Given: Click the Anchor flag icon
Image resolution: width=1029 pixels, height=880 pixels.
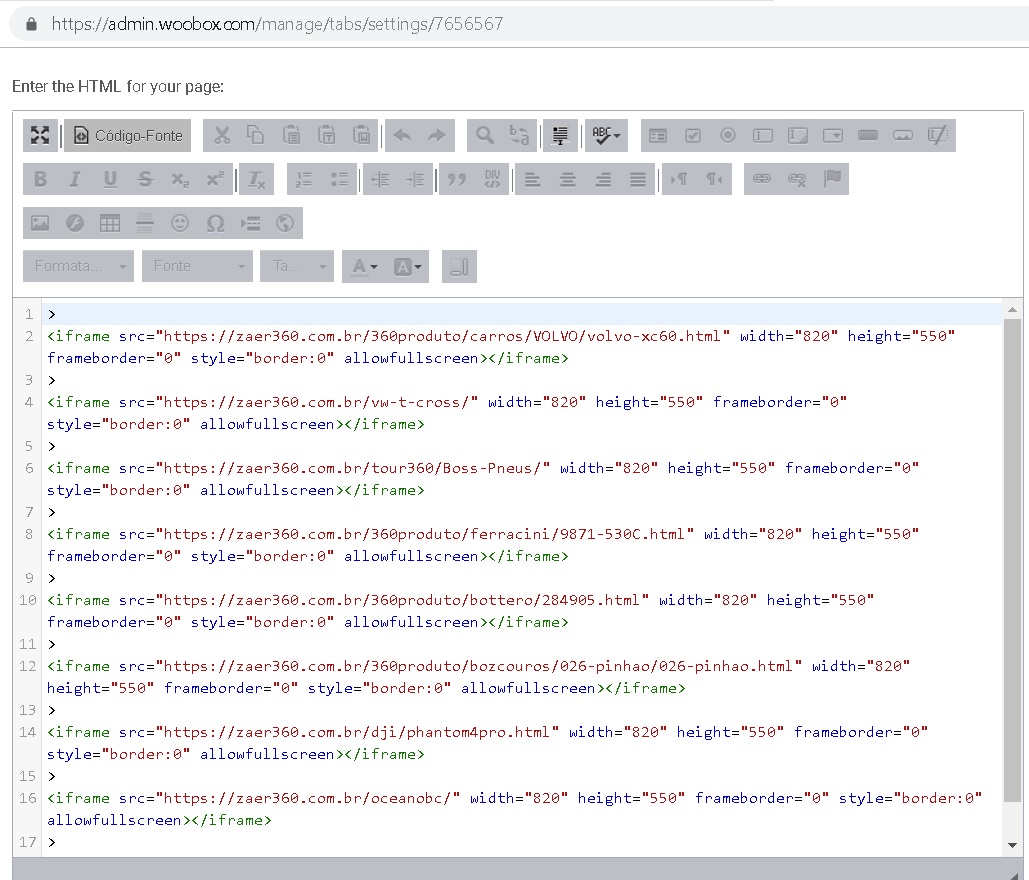Looking at the screenshot, I should [831, 179].
